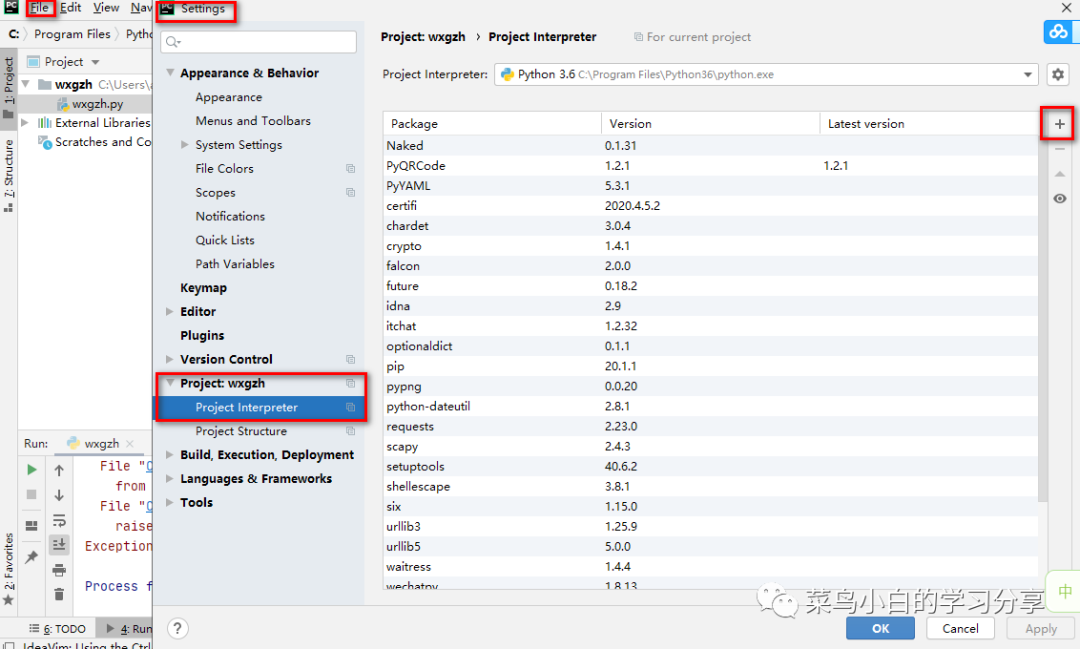
Task: Select the itchat package row
Action: click(711, 326)
